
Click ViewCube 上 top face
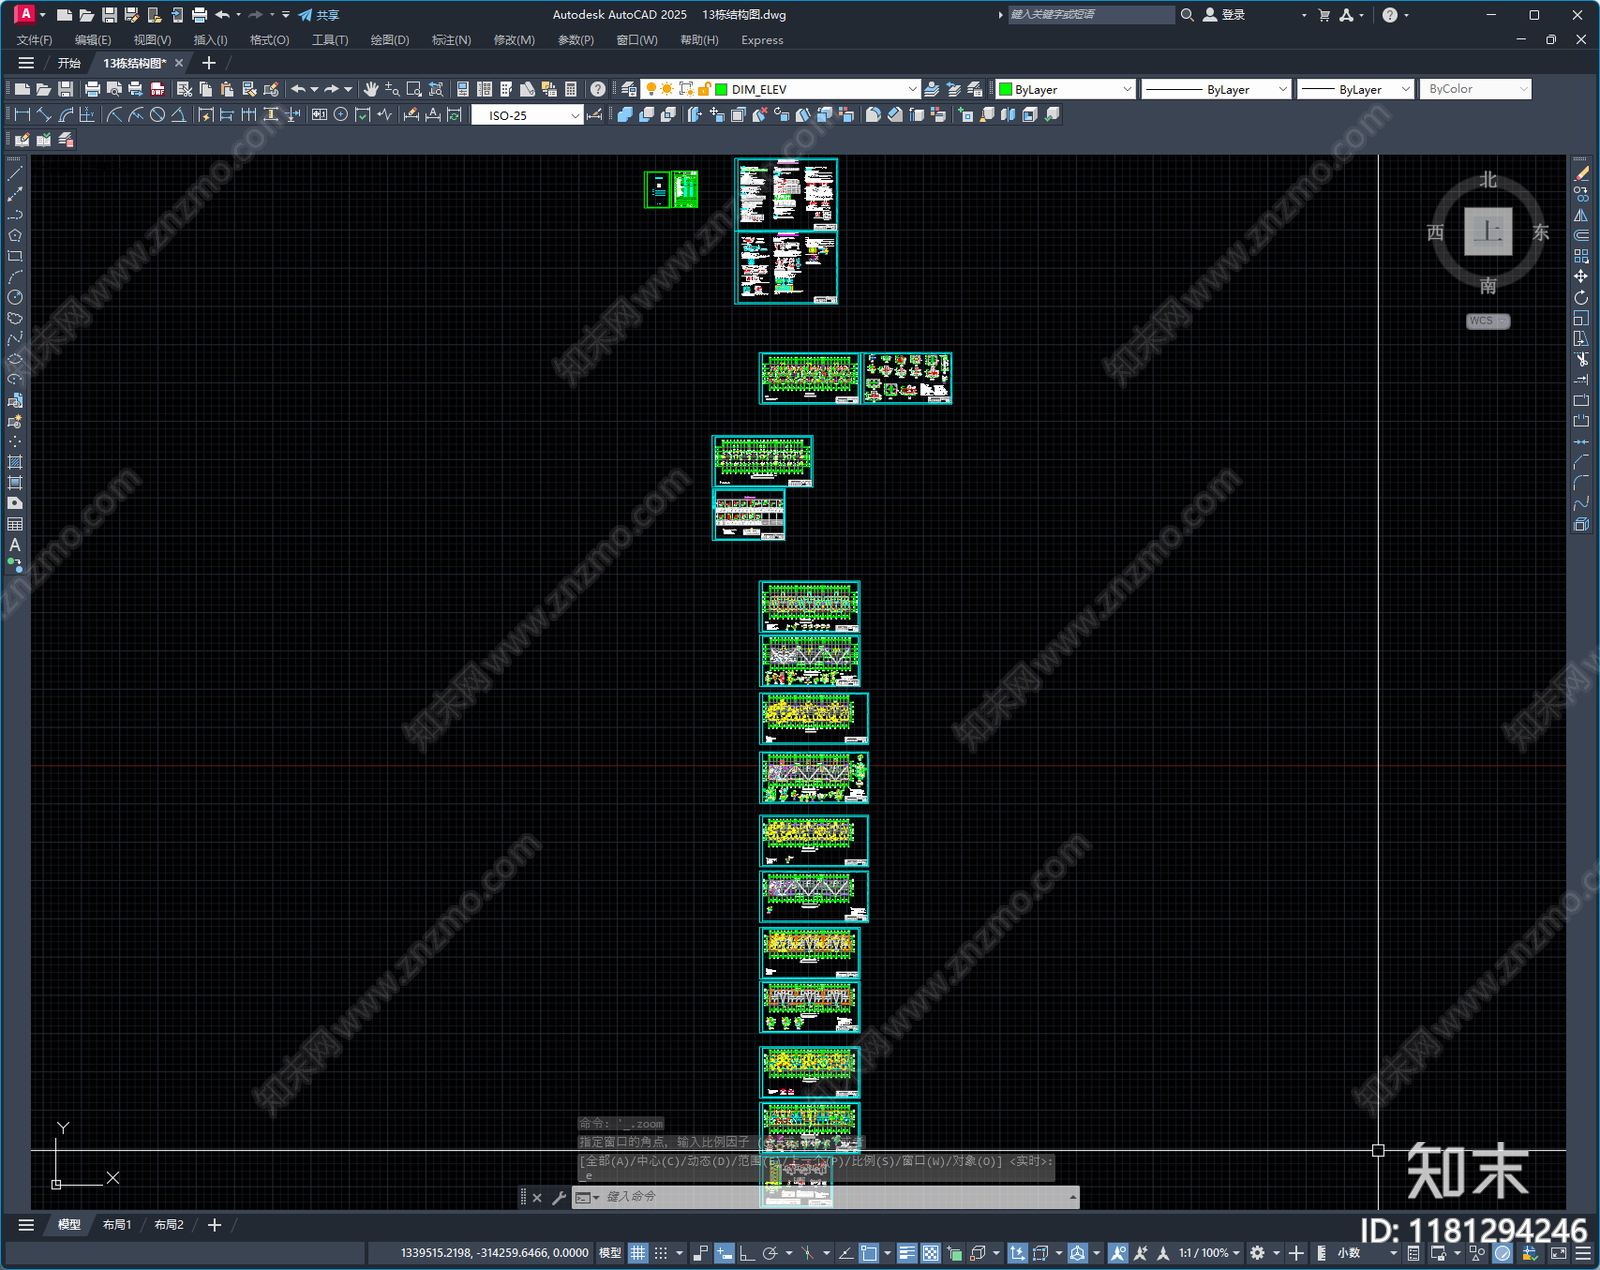click(1488, 231)
